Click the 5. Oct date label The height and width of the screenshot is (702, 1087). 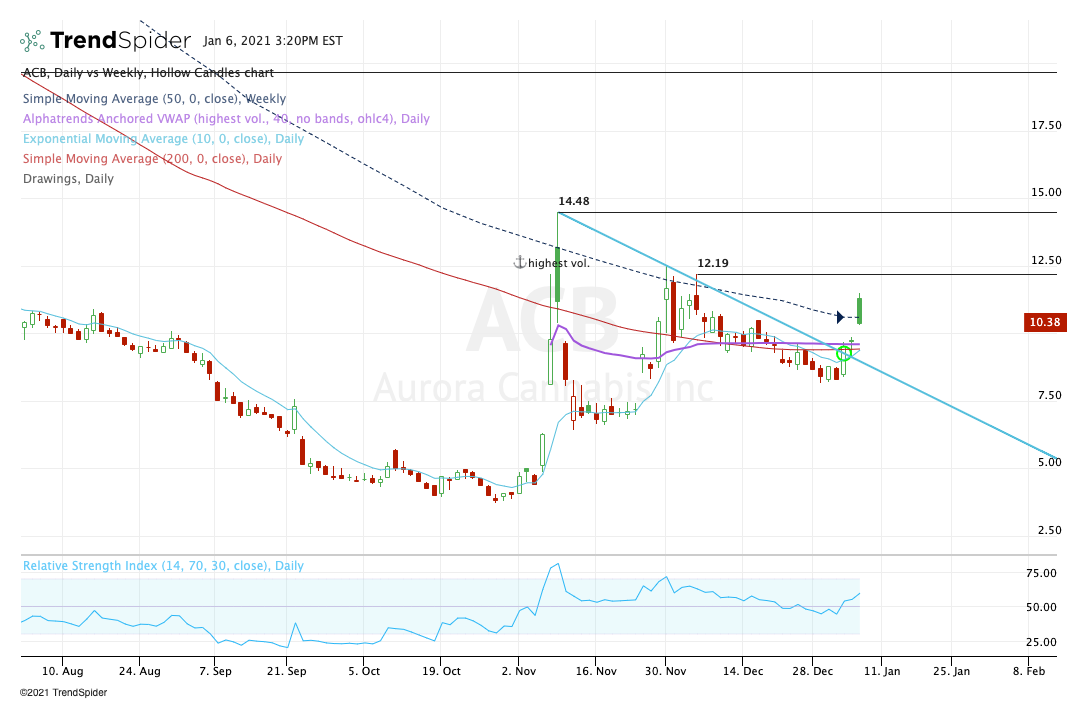(x=364, y=672)
